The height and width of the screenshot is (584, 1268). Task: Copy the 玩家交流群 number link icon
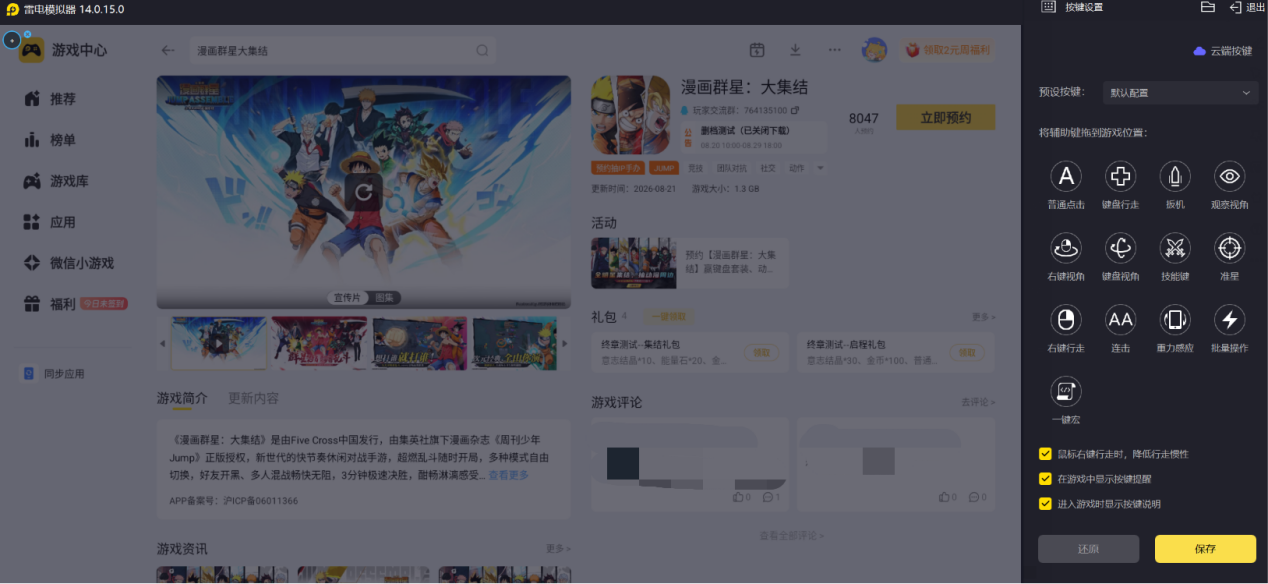[795, 110]
